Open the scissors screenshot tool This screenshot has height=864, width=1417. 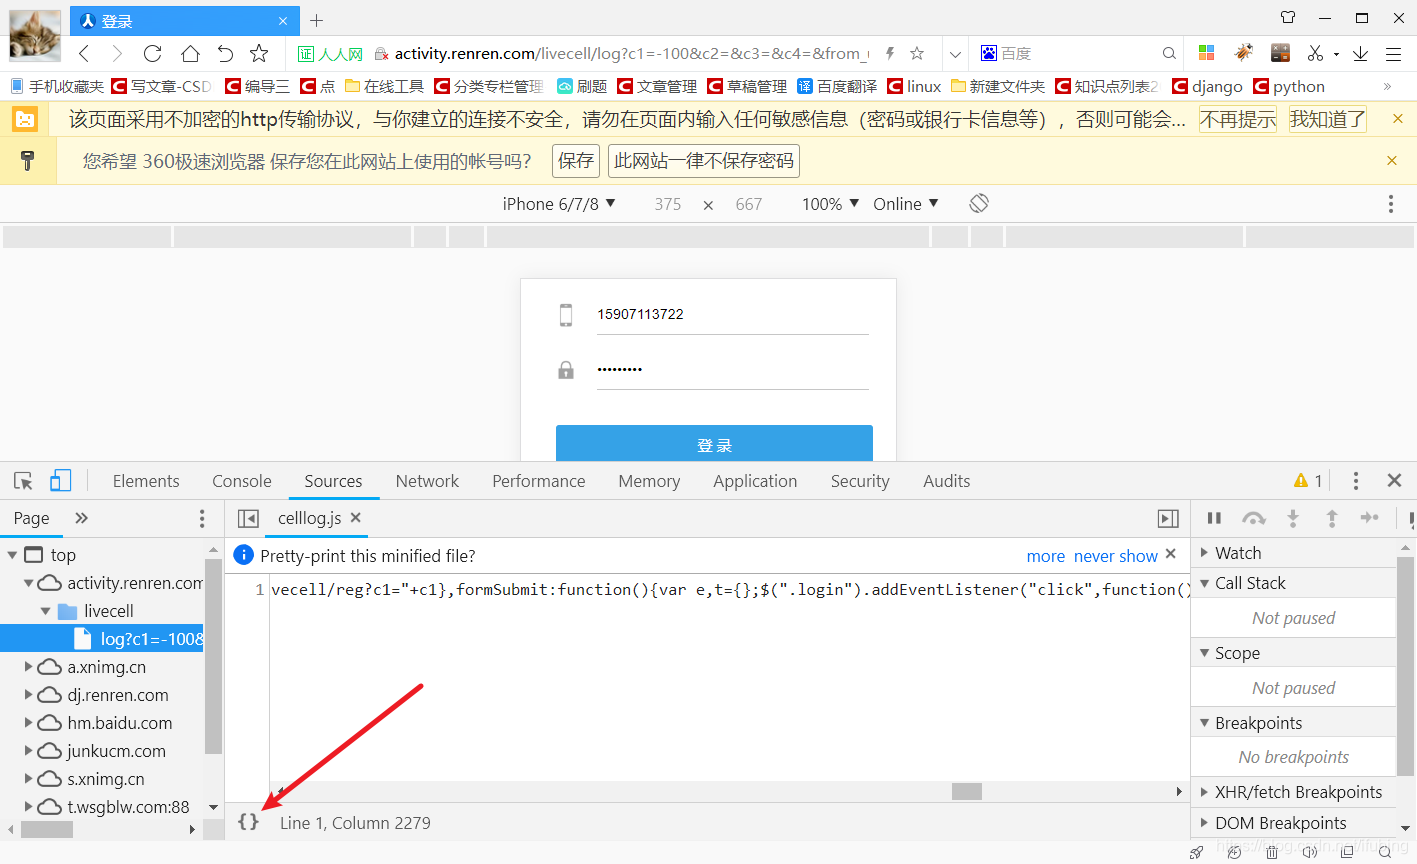pyautogui.click(x=1315, y=53)
